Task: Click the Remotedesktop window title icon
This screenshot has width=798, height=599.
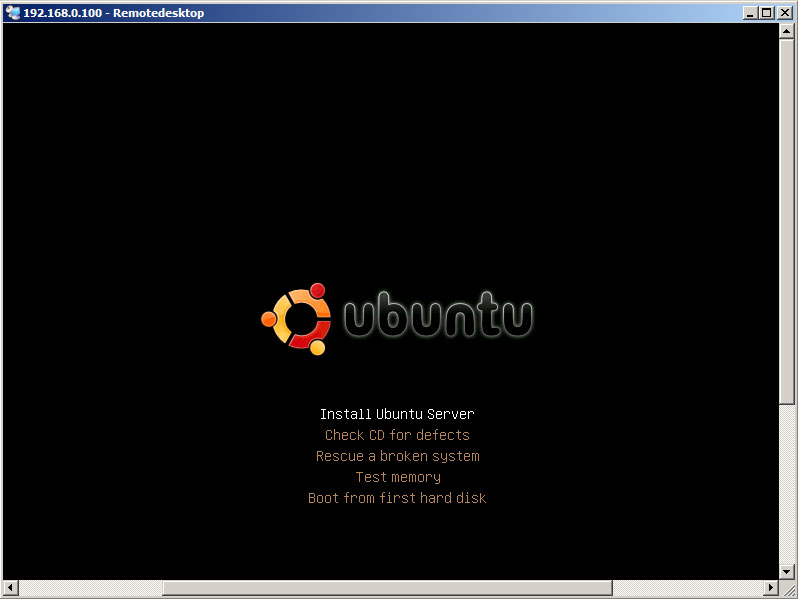Action: tap(13, 13)
